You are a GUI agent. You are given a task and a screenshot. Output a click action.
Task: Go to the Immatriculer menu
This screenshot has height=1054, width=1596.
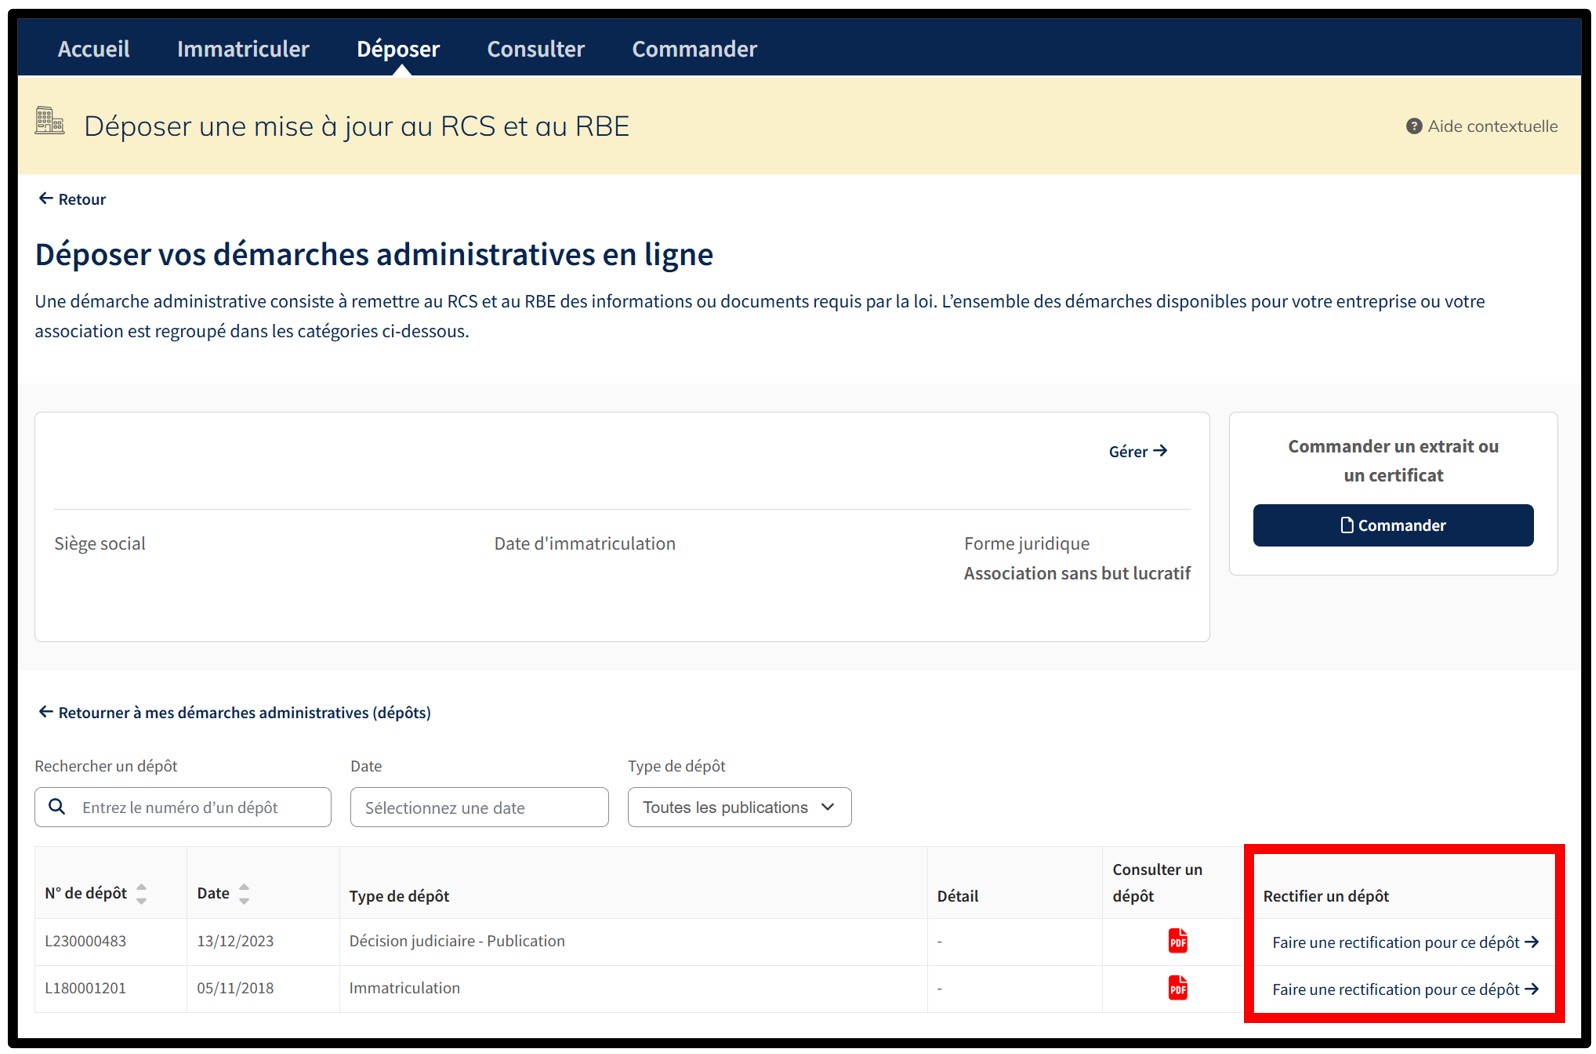pos(243,49)
